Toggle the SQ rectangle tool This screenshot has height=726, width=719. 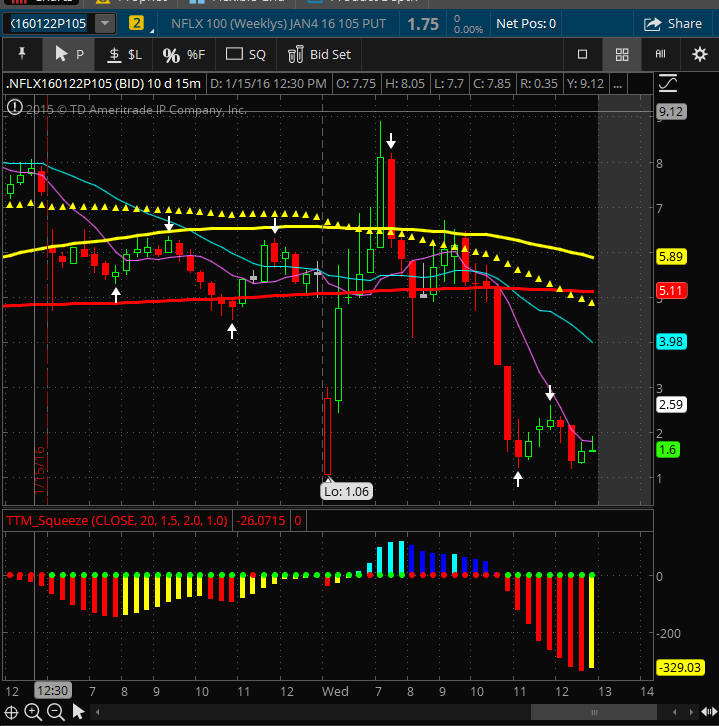(246, 54)
